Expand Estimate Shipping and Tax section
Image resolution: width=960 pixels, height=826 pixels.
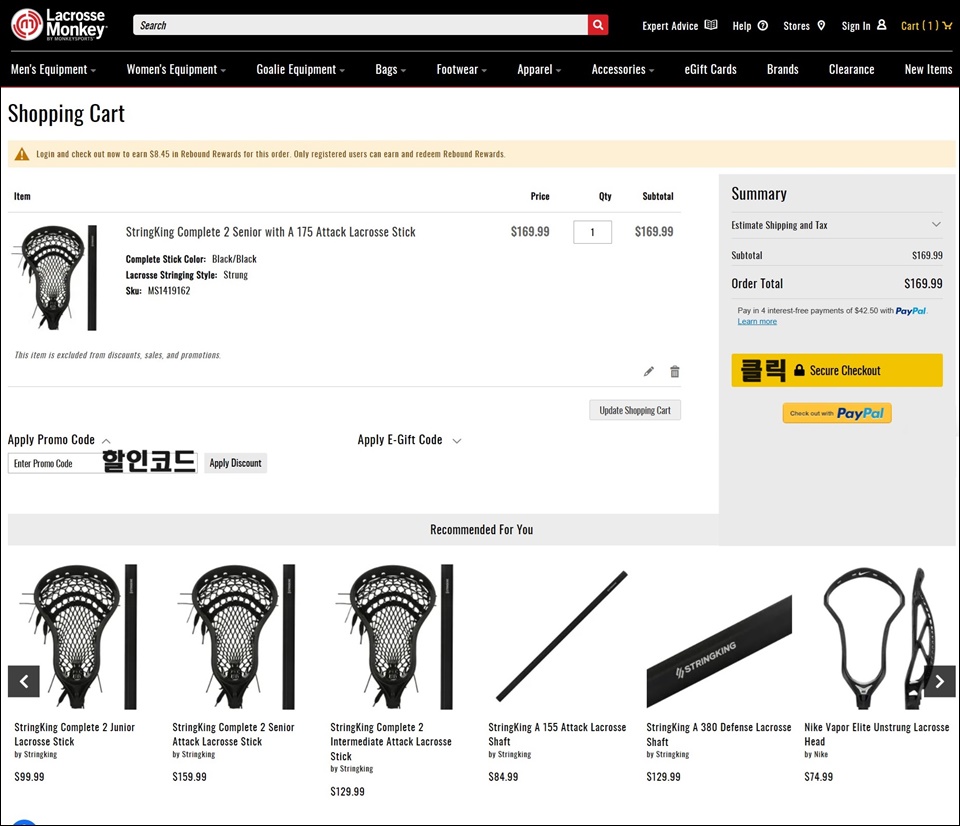[x=837, y=225]
